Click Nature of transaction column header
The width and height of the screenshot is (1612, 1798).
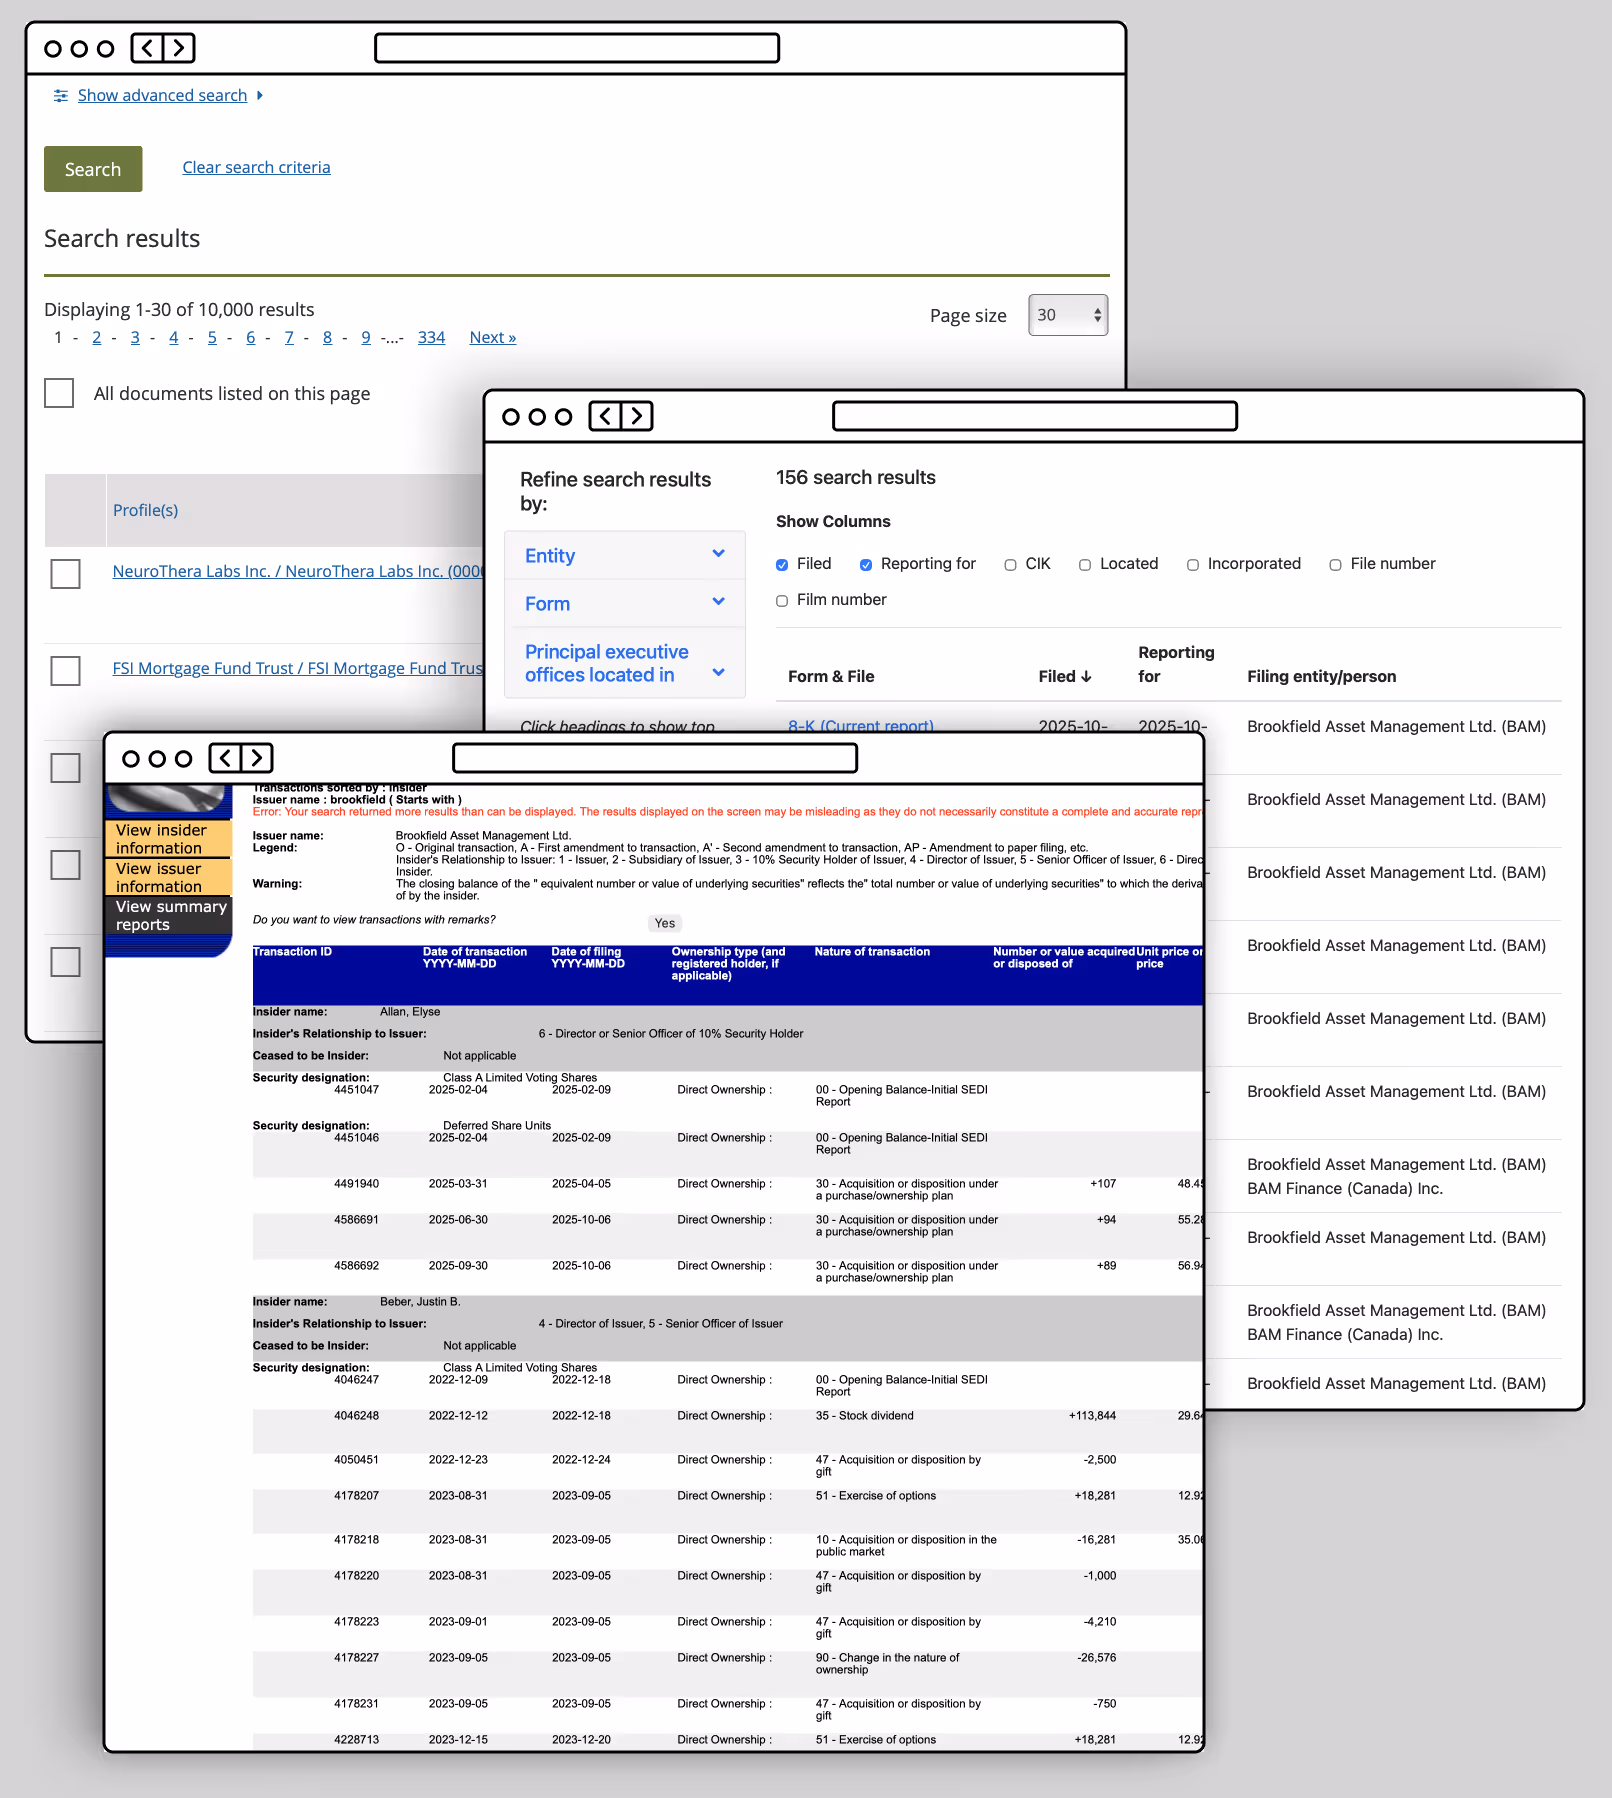pyautogui.click(x=872, y=952)
